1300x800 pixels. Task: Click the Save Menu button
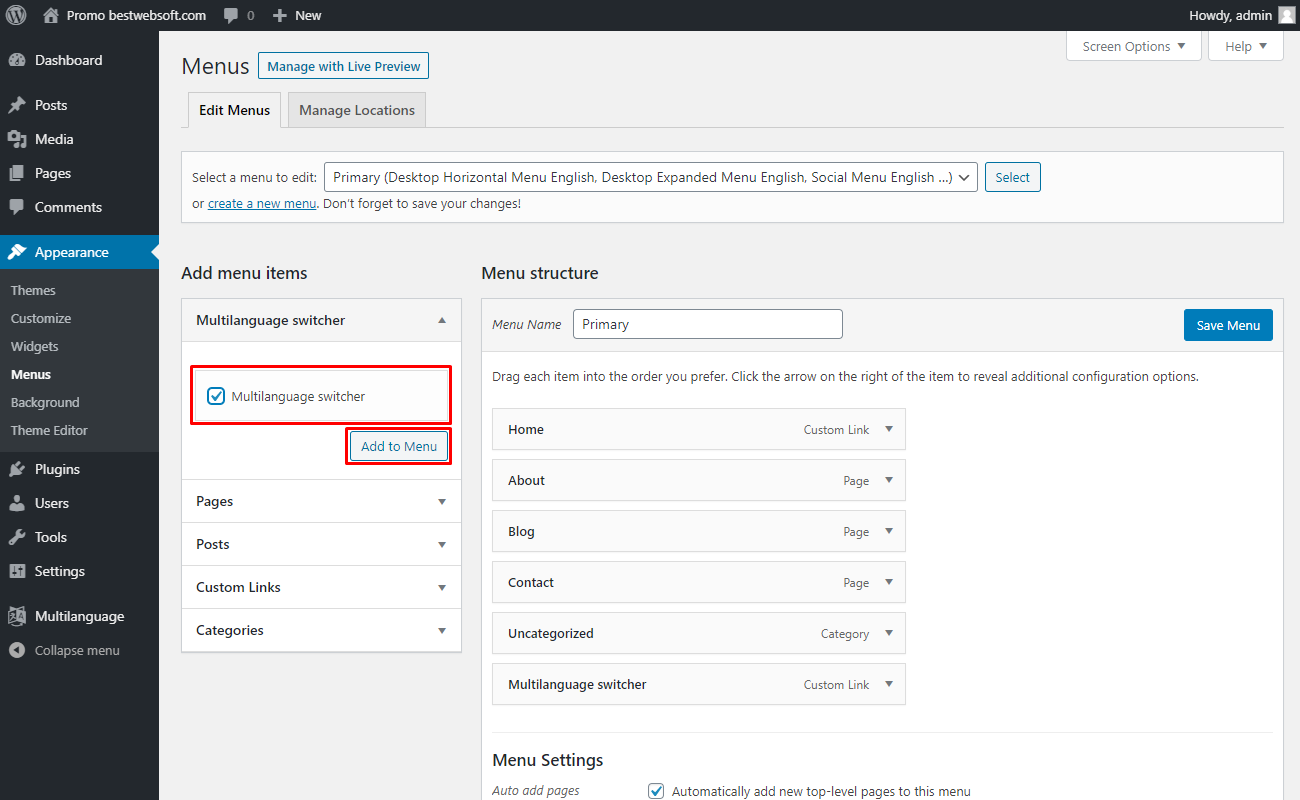[x=1228, y=325]
